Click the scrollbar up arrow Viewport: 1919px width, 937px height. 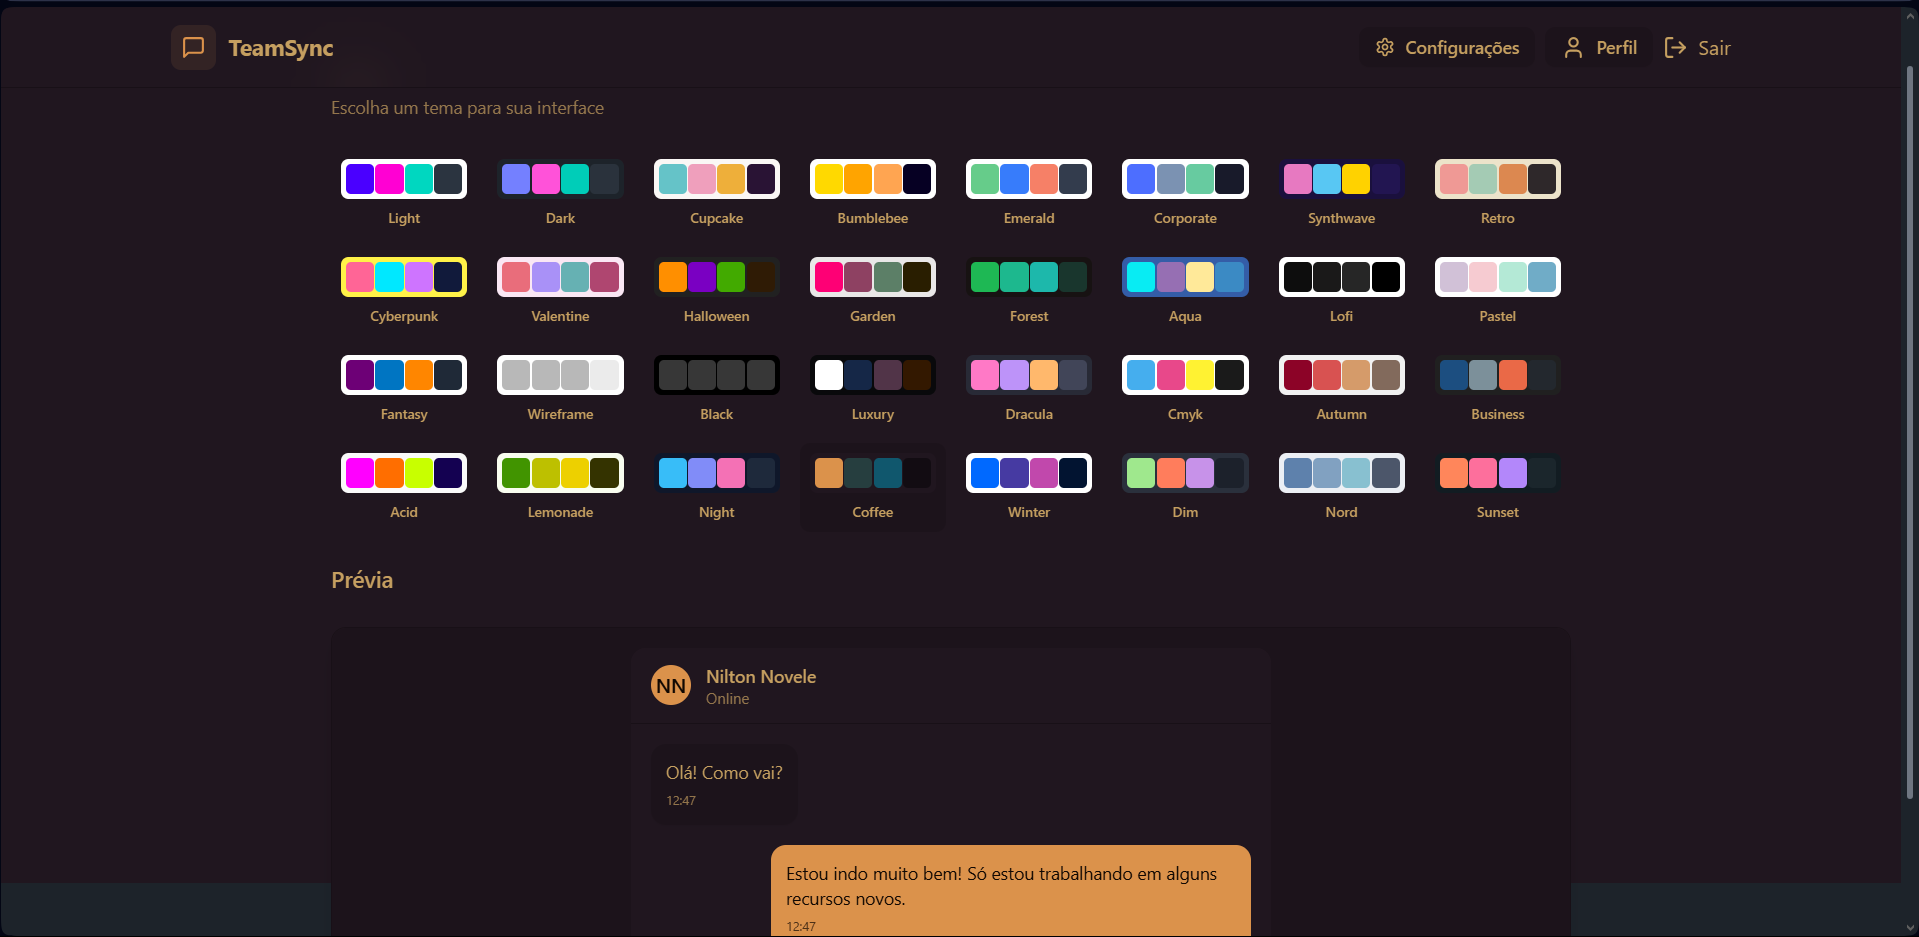click(x=1909, y=17)
